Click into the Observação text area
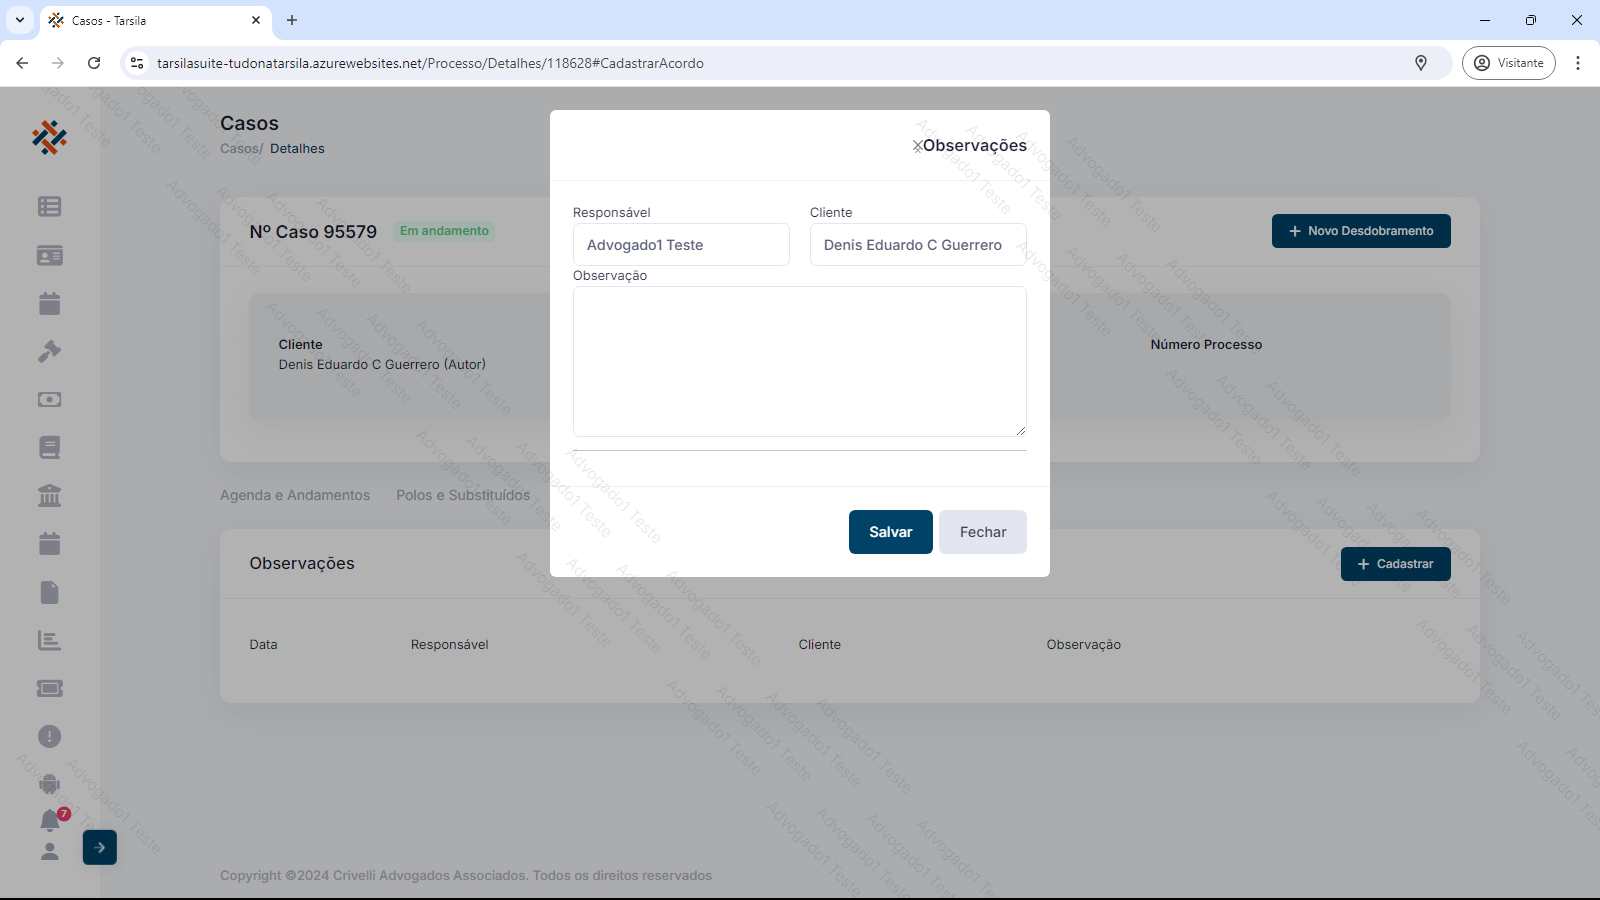The image size is (1600, 900). [799, 361]
